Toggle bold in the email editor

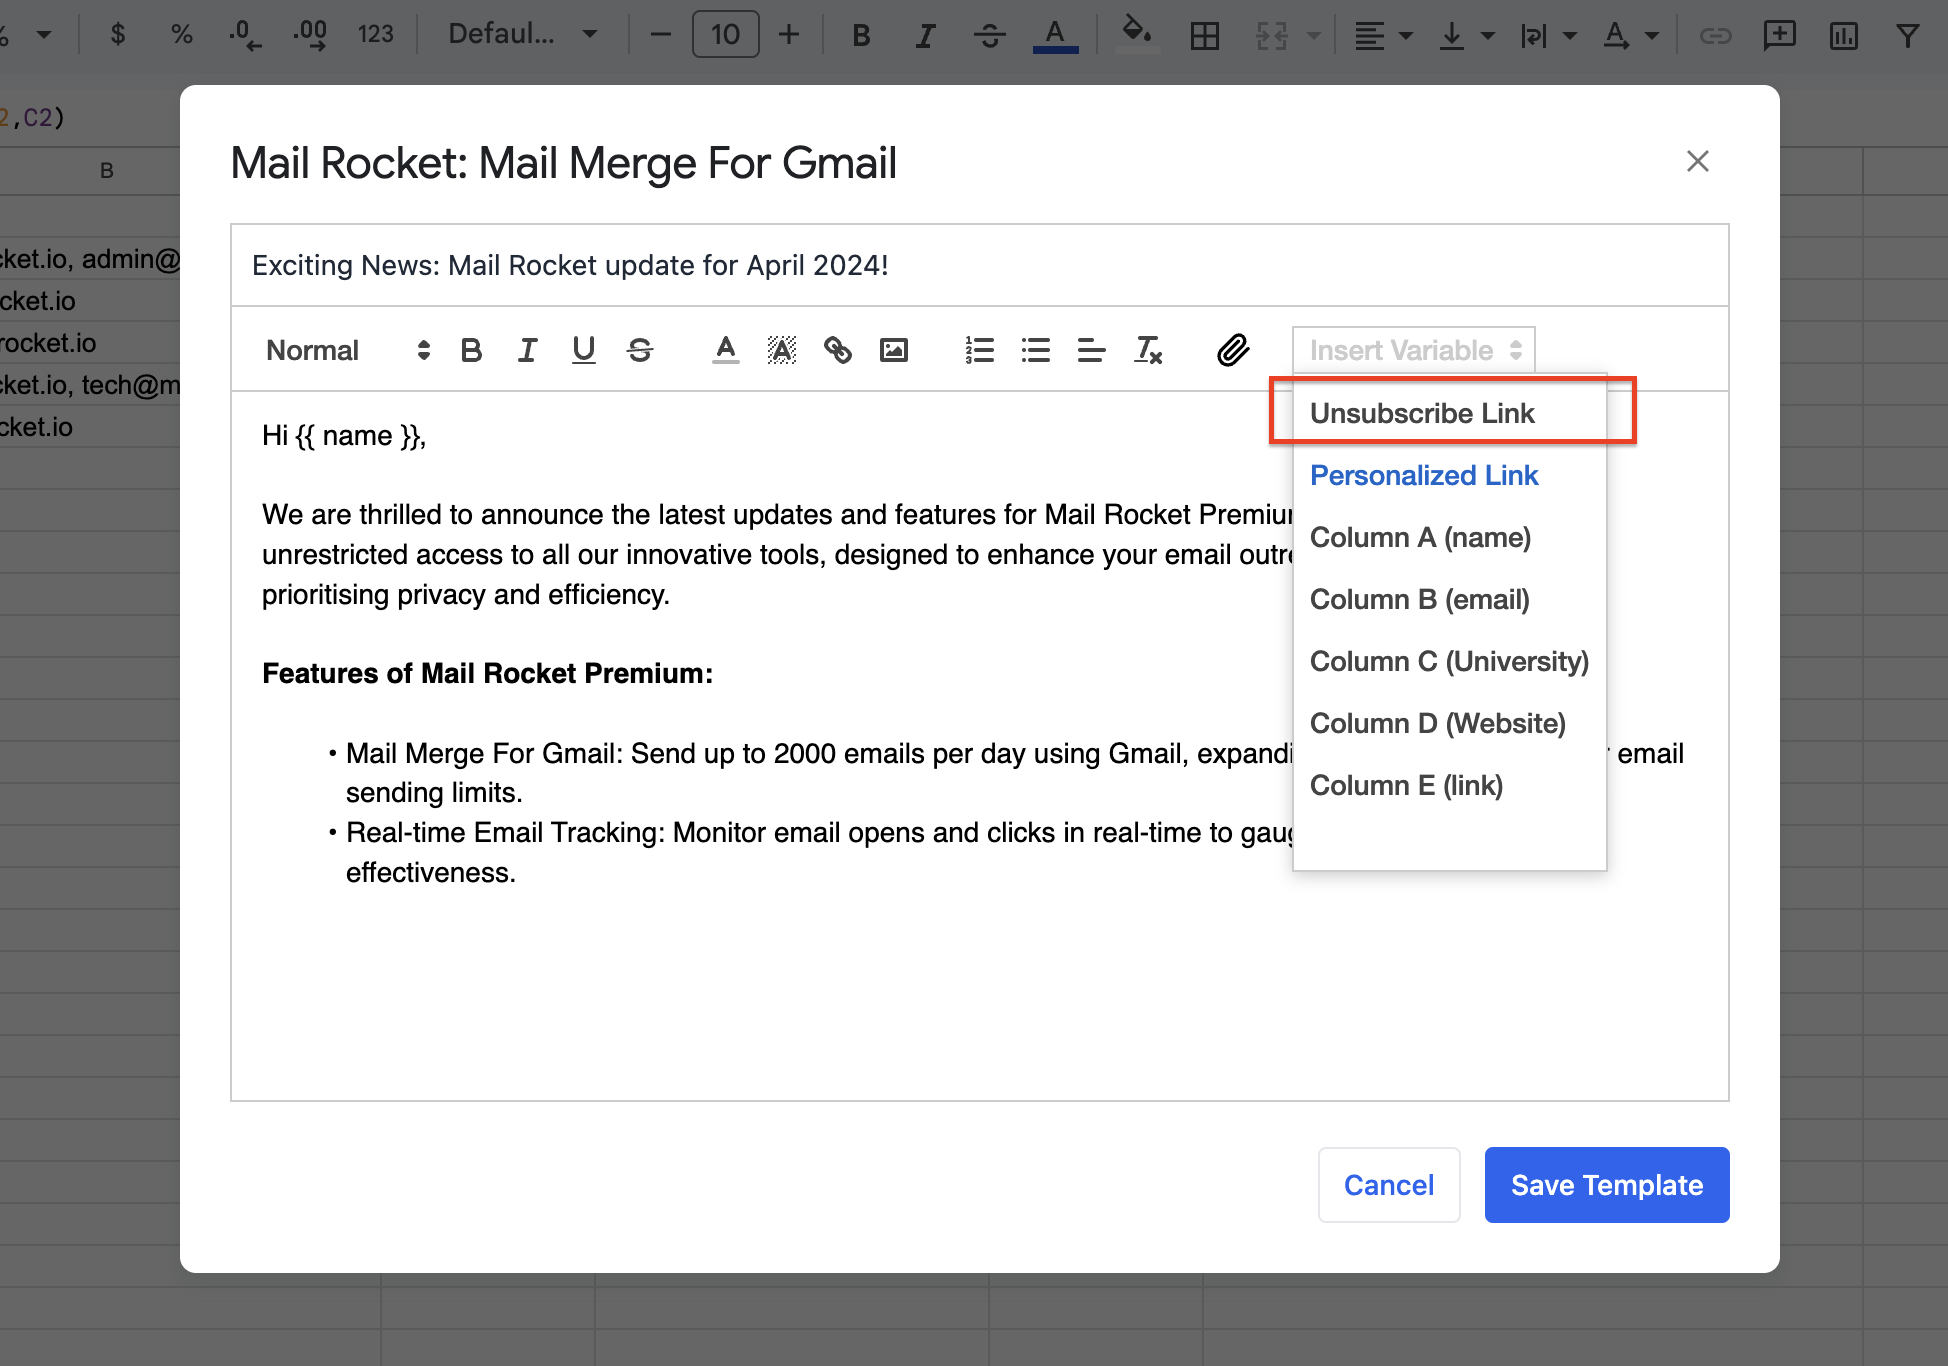point(471,350)
